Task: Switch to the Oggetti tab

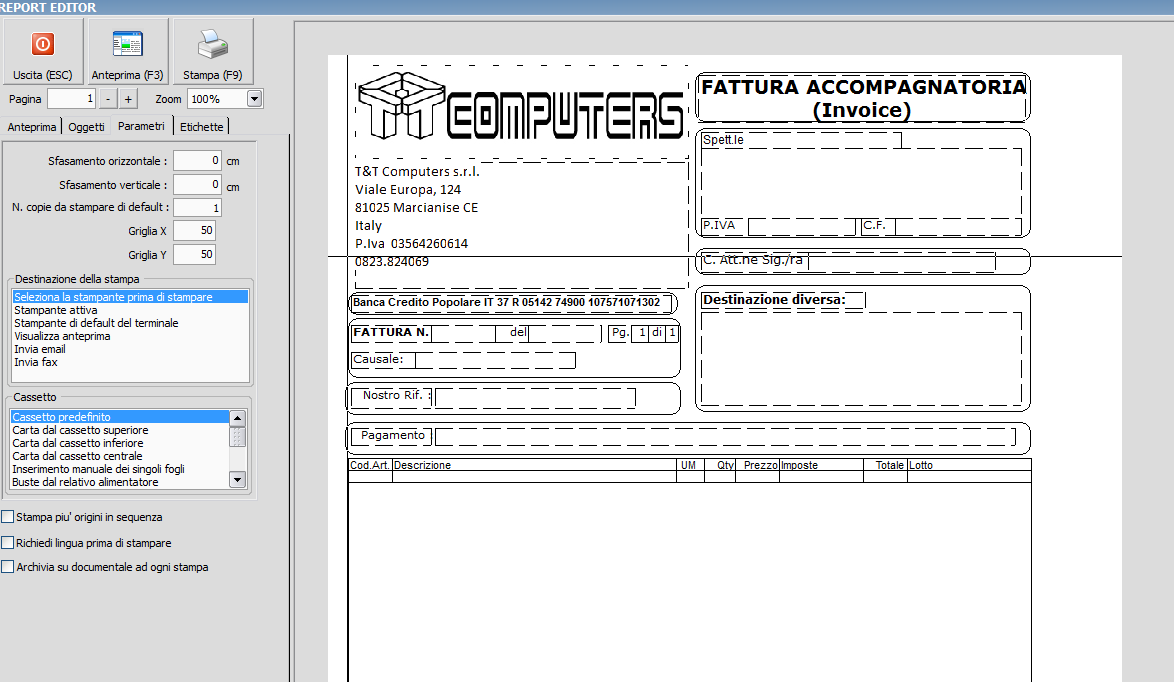Action: (86, 127)
